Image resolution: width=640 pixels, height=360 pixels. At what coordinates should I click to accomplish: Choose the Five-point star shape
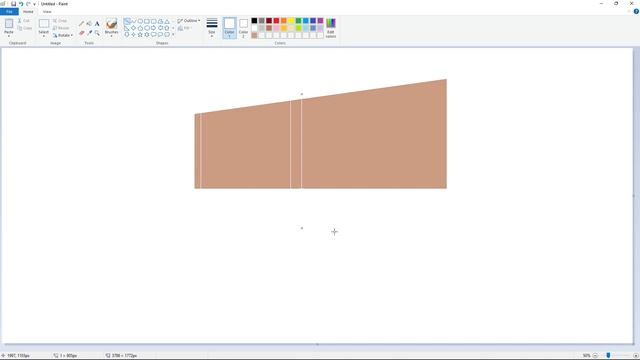[x=140, y=35]
